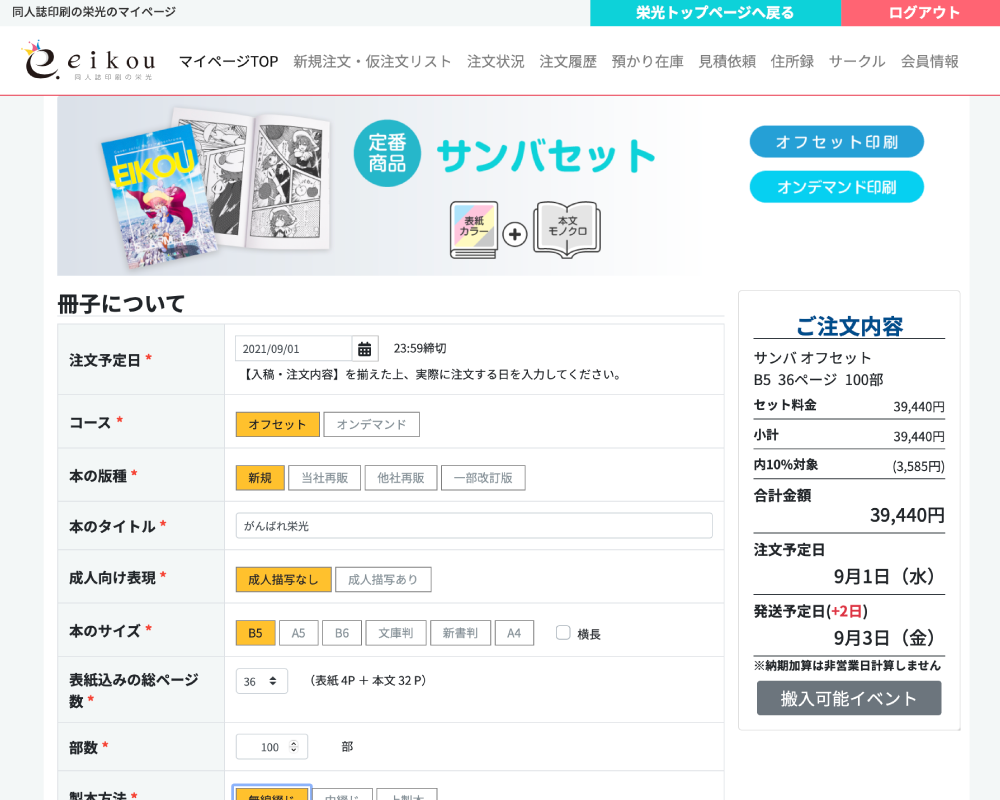
Task: Open 注文状況 in navigation menu
Action: tap(495, 61)
